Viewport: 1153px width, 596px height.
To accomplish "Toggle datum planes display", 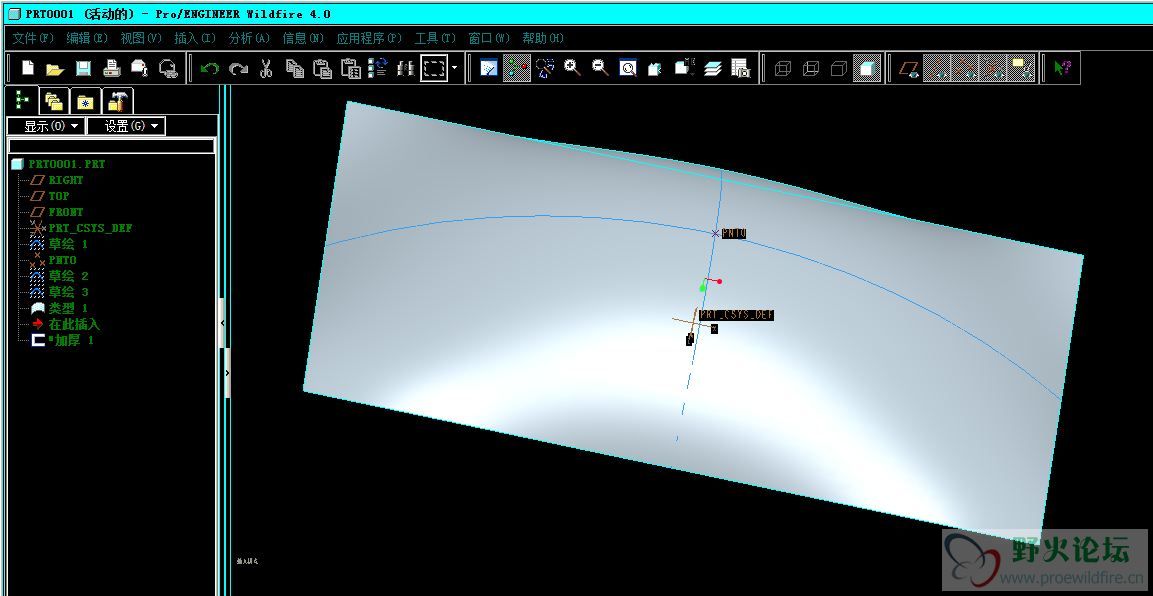I will [x=909, y=68].
